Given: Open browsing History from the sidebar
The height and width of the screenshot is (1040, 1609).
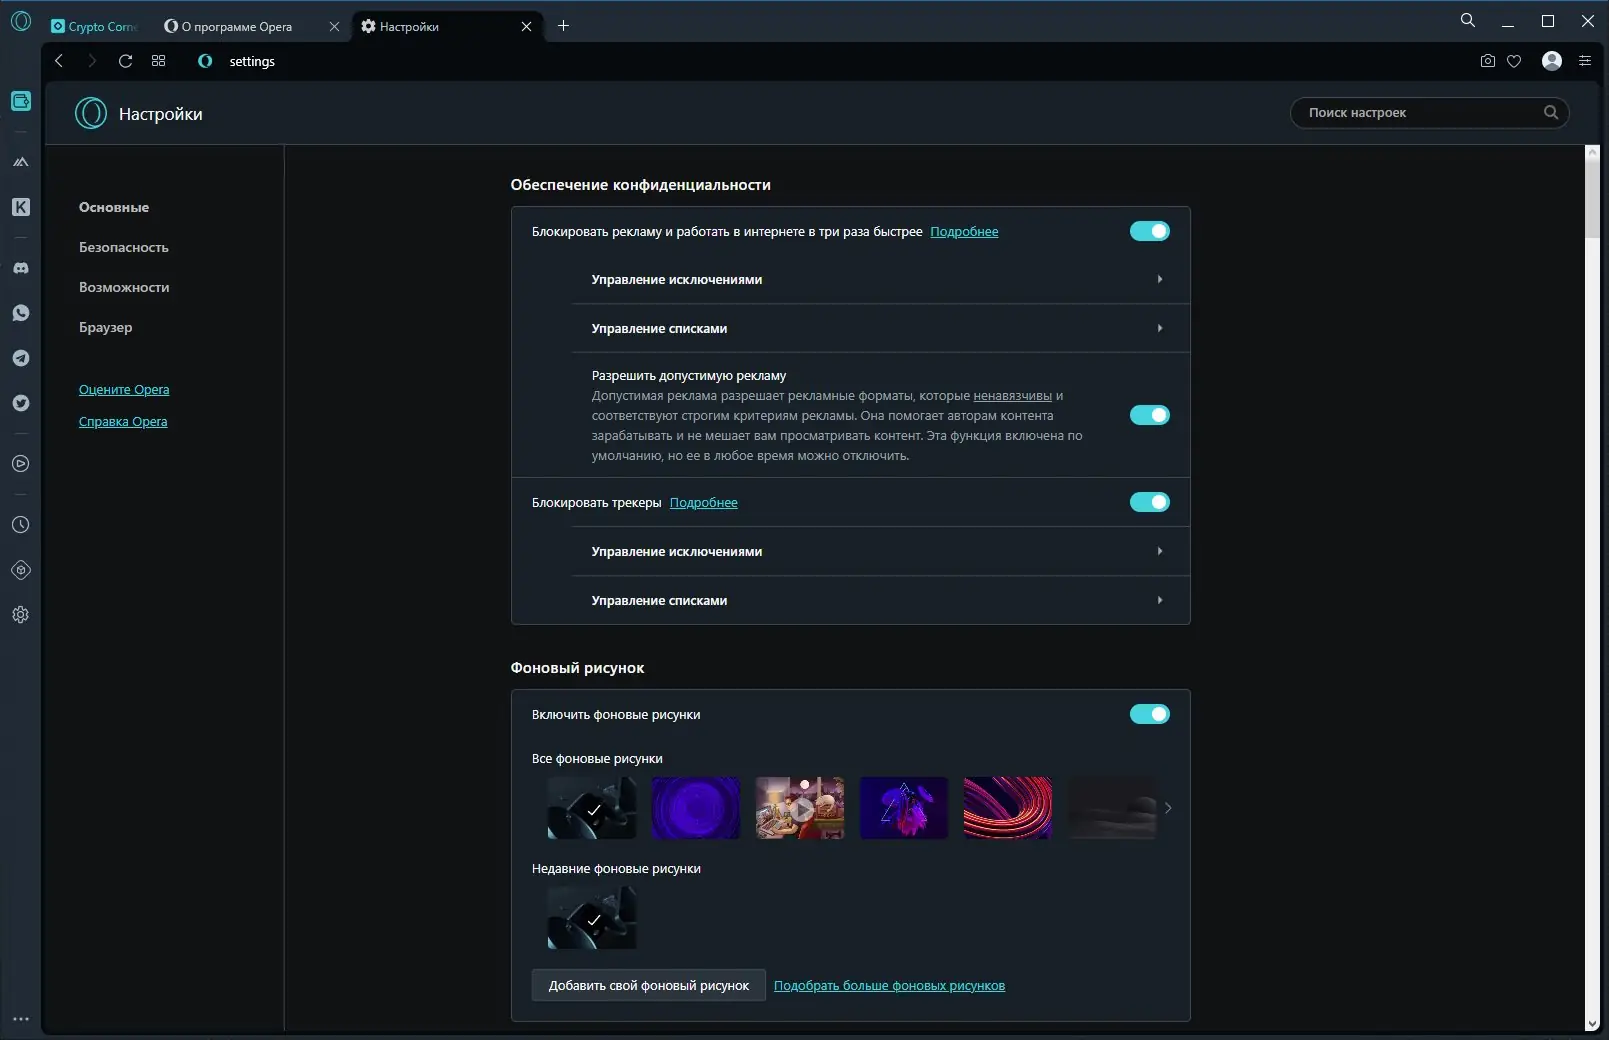Looking at the screenshot, I should coord(21,524).
